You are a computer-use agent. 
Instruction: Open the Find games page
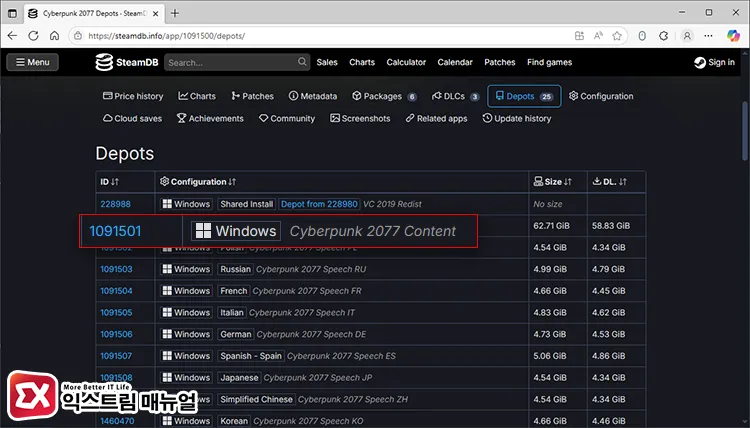pyautogui.click(x=549, y=62)
